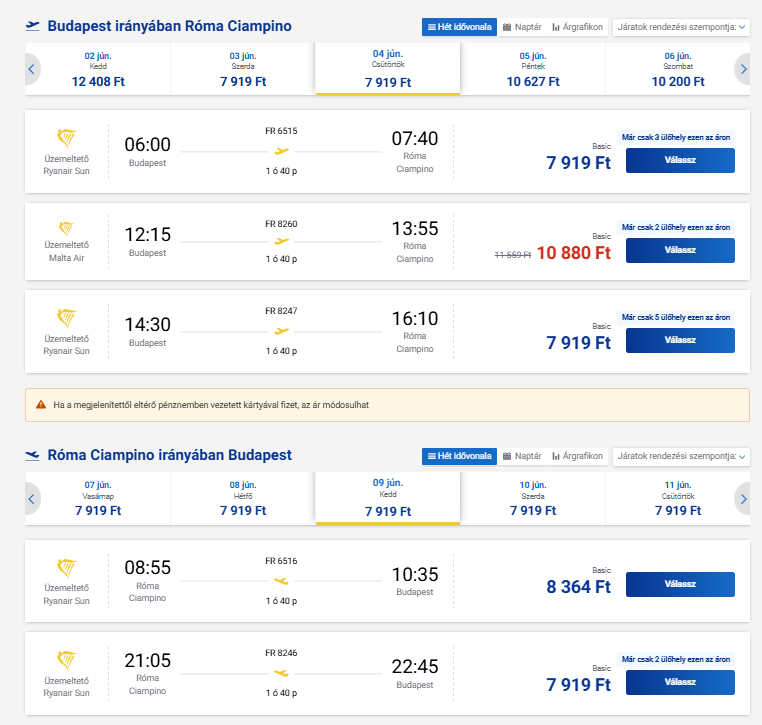Switch outbound view to Árgrafikon
This screenshot has height=725, width=762.
(578, 27)
